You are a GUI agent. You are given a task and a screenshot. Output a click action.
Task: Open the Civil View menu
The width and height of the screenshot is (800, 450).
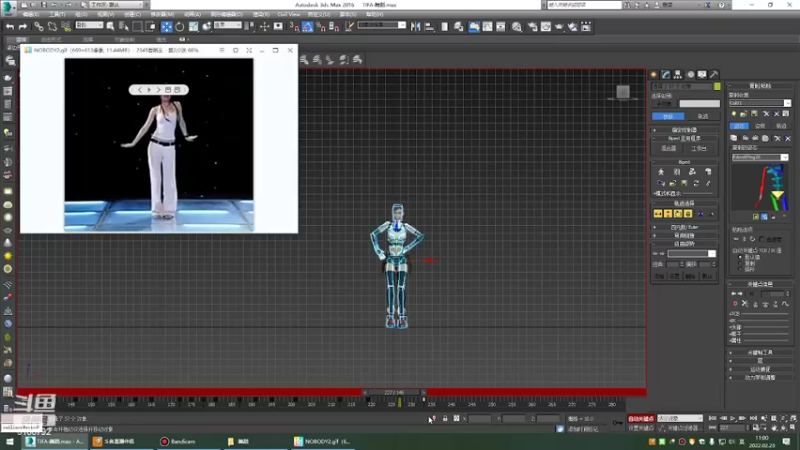[289, 14]
